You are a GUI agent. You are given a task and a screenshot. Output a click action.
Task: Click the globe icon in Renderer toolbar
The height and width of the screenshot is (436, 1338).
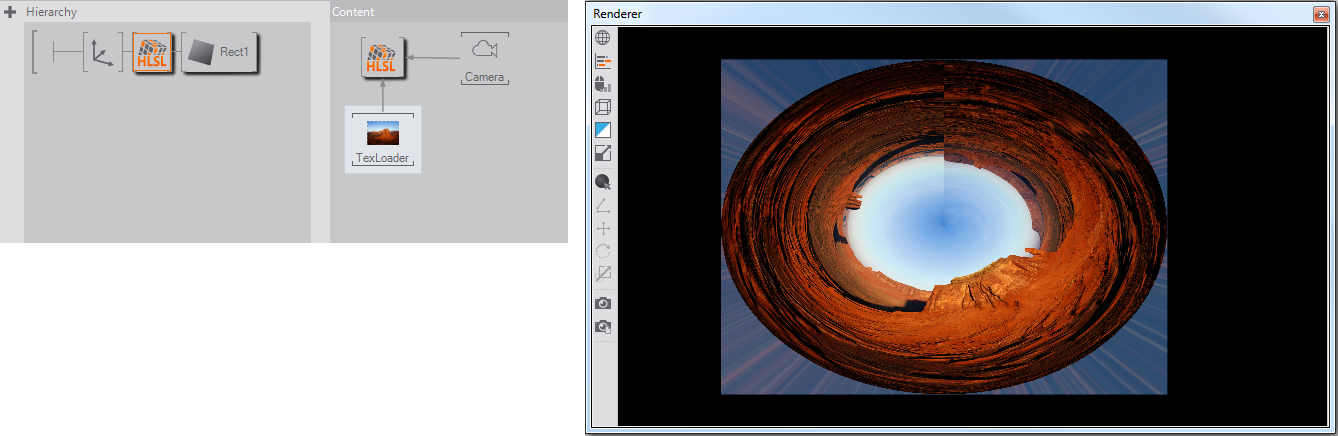click(x=603, y=38)
